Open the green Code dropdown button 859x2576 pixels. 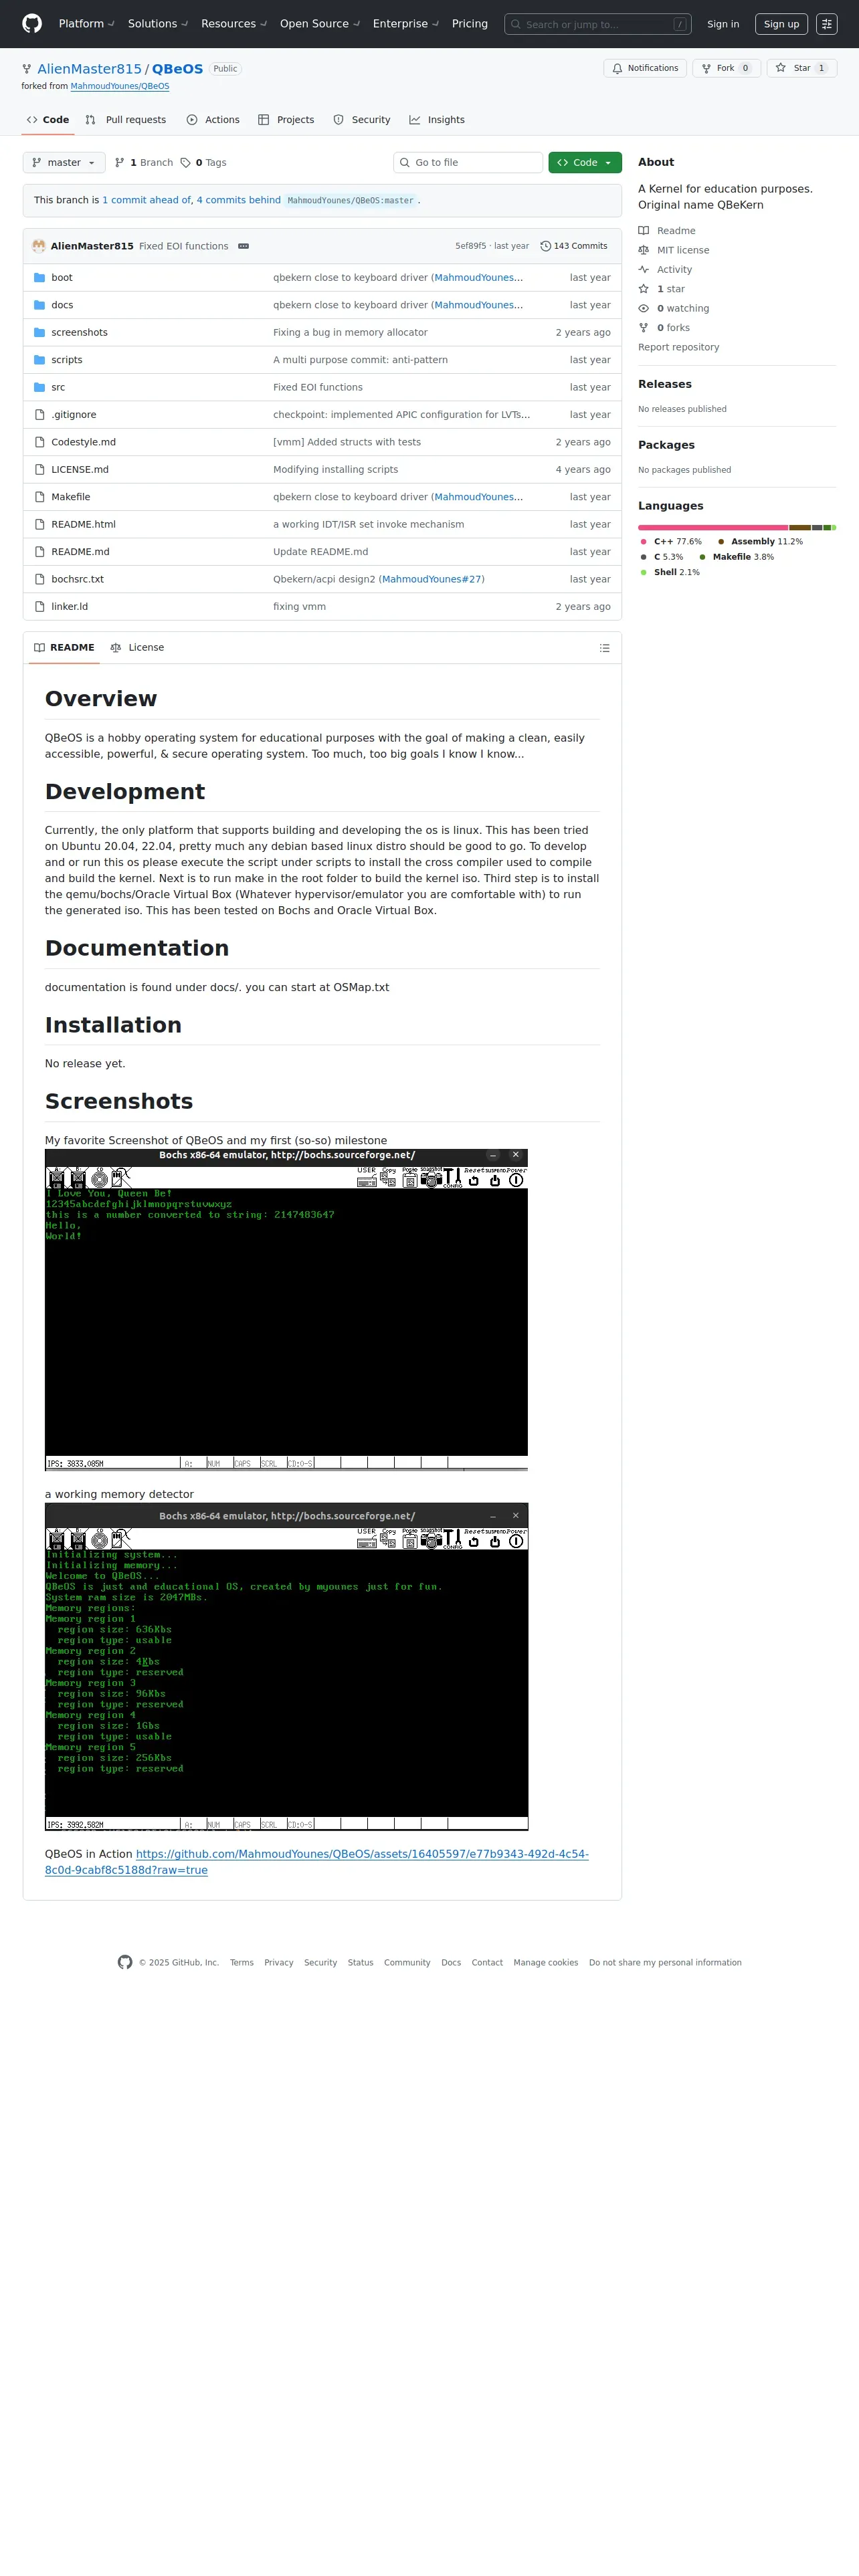coord(585,163)
